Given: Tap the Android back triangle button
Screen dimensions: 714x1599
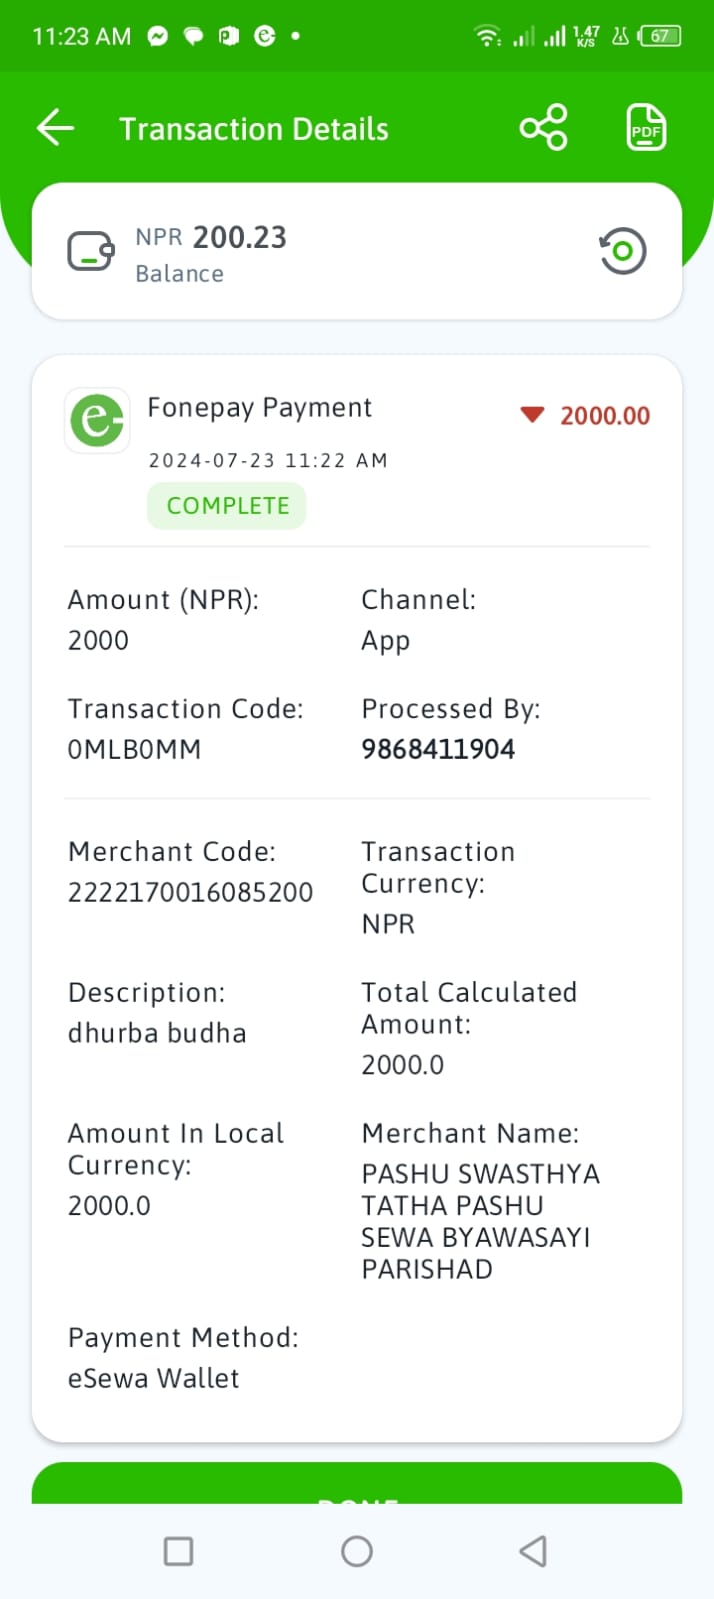Looking at the screenshot, I should pos(533,1551).
